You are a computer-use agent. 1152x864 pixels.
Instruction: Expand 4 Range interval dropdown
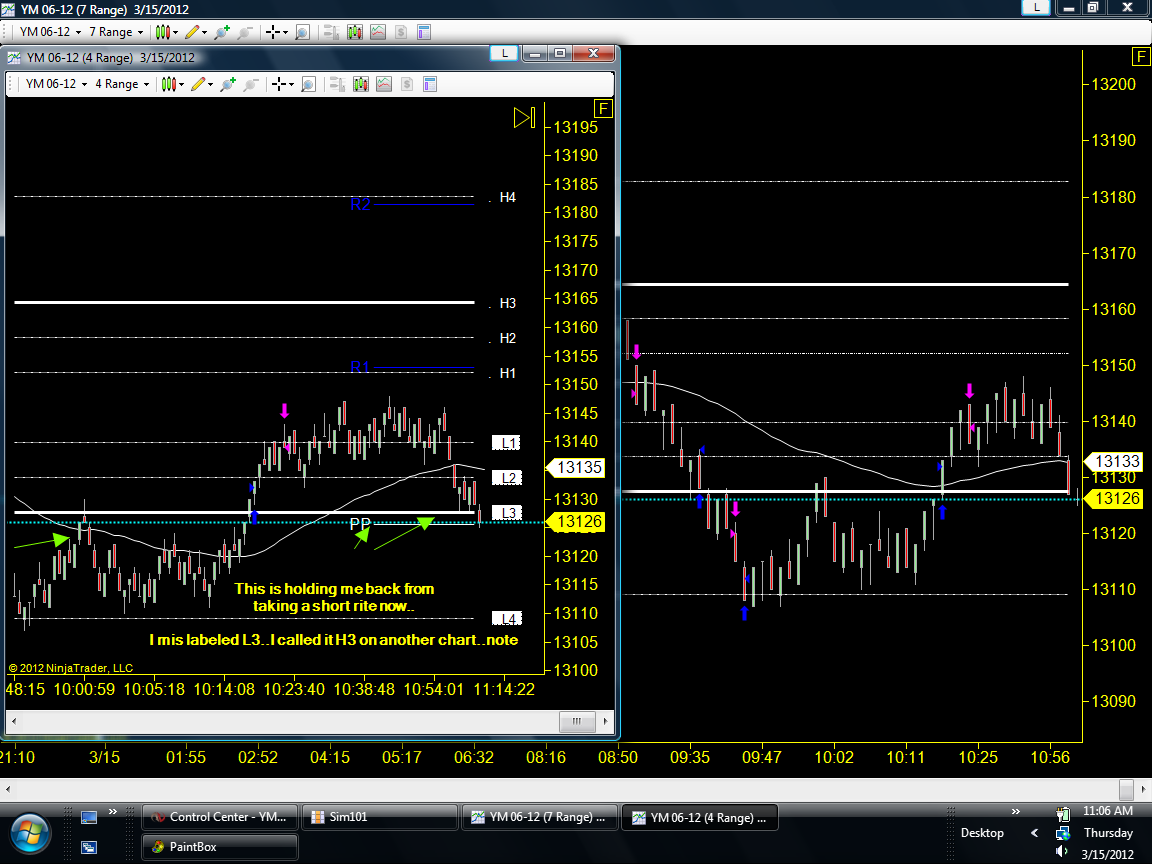point(146,84)
